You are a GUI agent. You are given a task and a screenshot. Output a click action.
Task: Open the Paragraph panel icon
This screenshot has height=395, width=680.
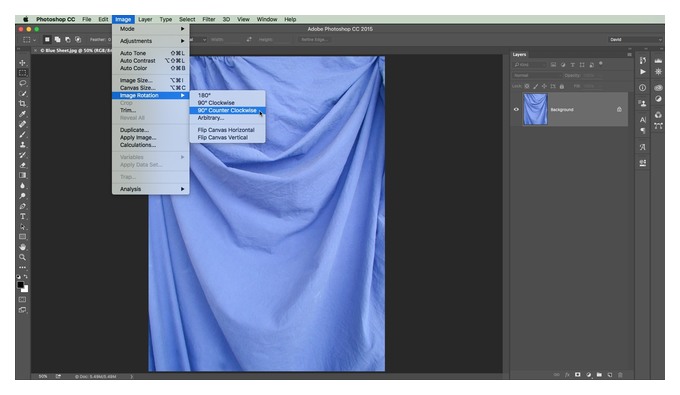[643, 131]
